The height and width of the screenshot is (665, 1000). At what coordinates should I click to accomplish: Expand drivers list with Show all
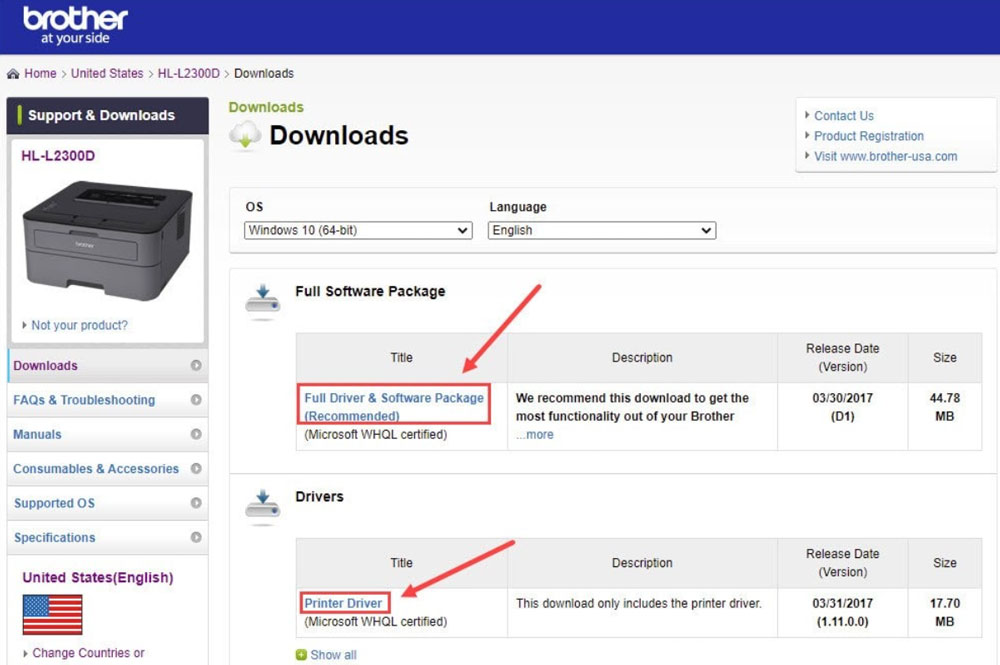coord(333,655)
